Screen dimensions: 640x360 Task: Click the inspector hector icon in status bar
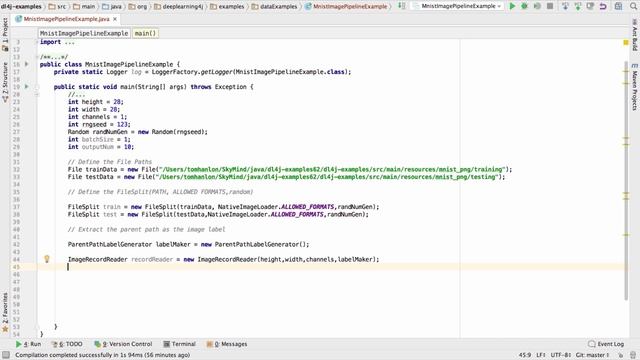coord(633,355)
